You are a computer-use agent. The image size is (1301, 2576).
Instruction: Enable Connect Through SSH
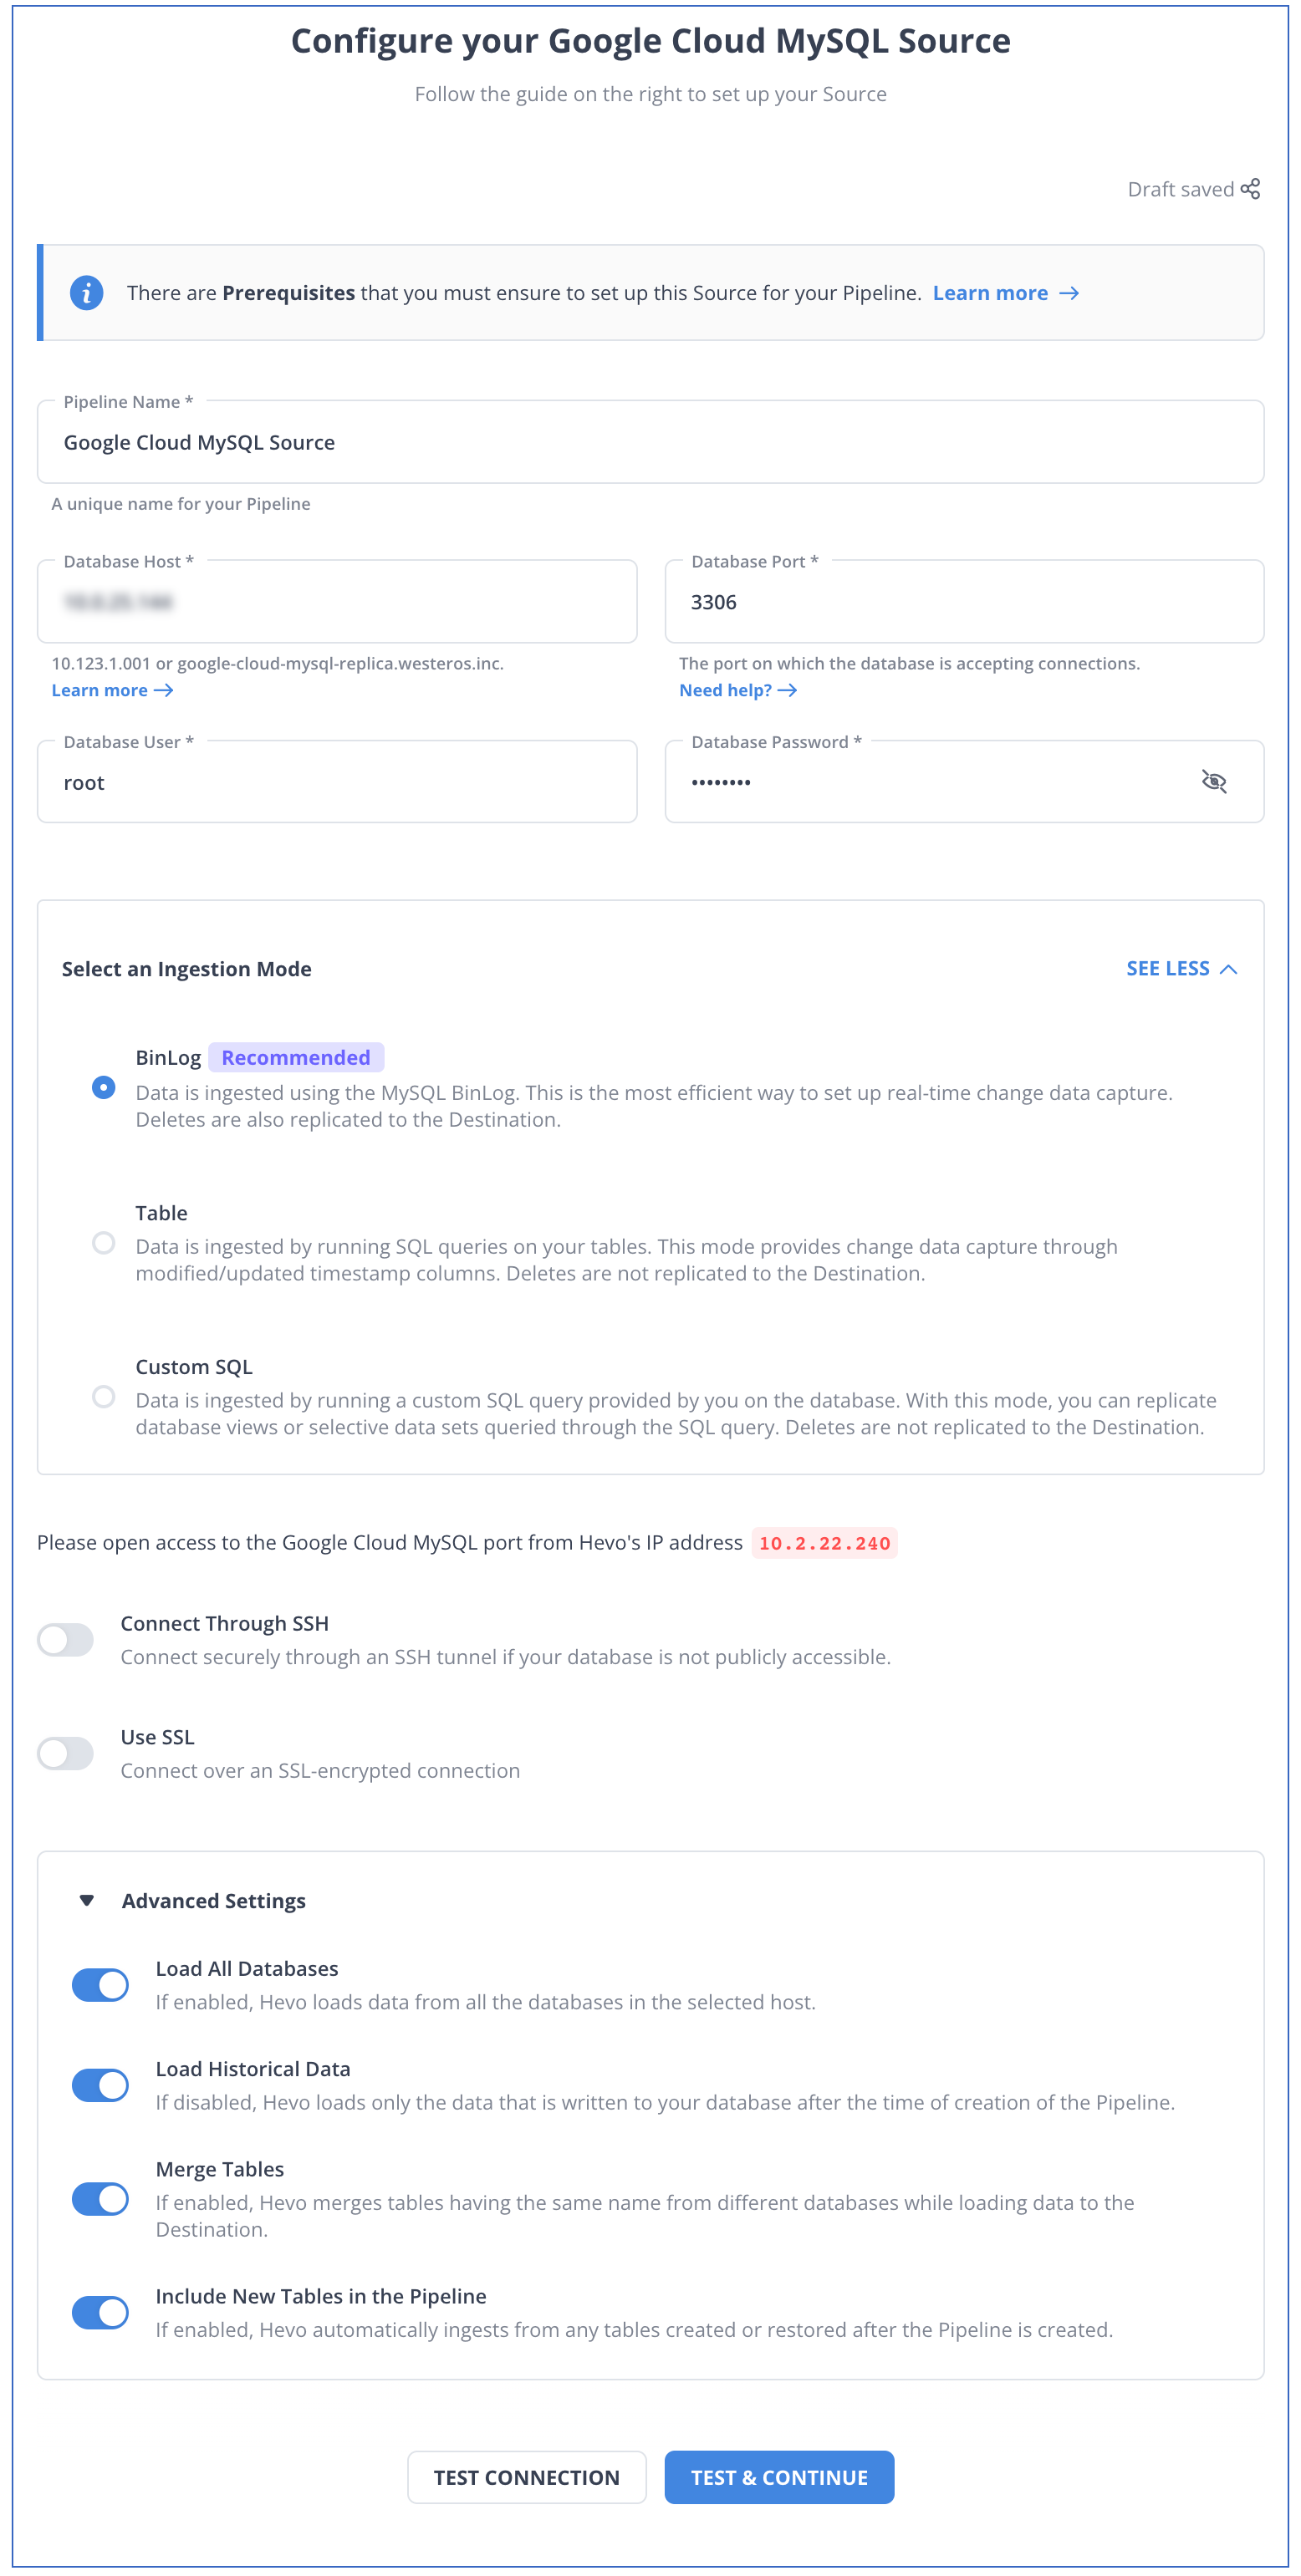point(66,1639)
